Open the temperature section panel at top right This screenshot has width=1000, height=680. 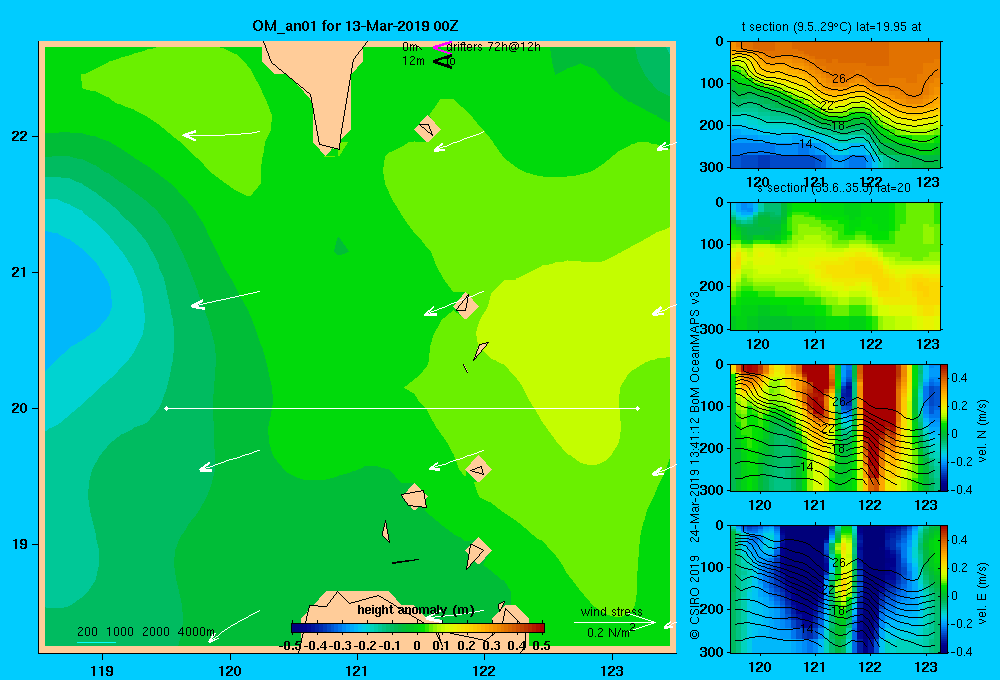click(x=835, y=105)
